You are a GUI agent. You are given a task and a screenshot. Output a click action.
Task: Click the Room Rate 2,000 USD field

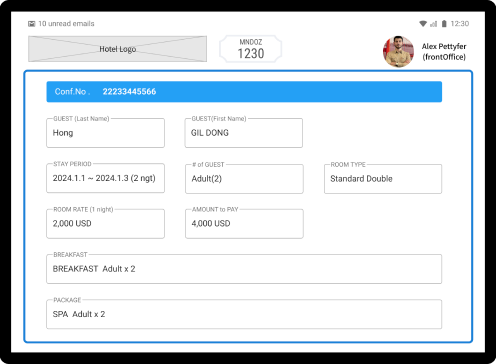click(x=105, y=224)
